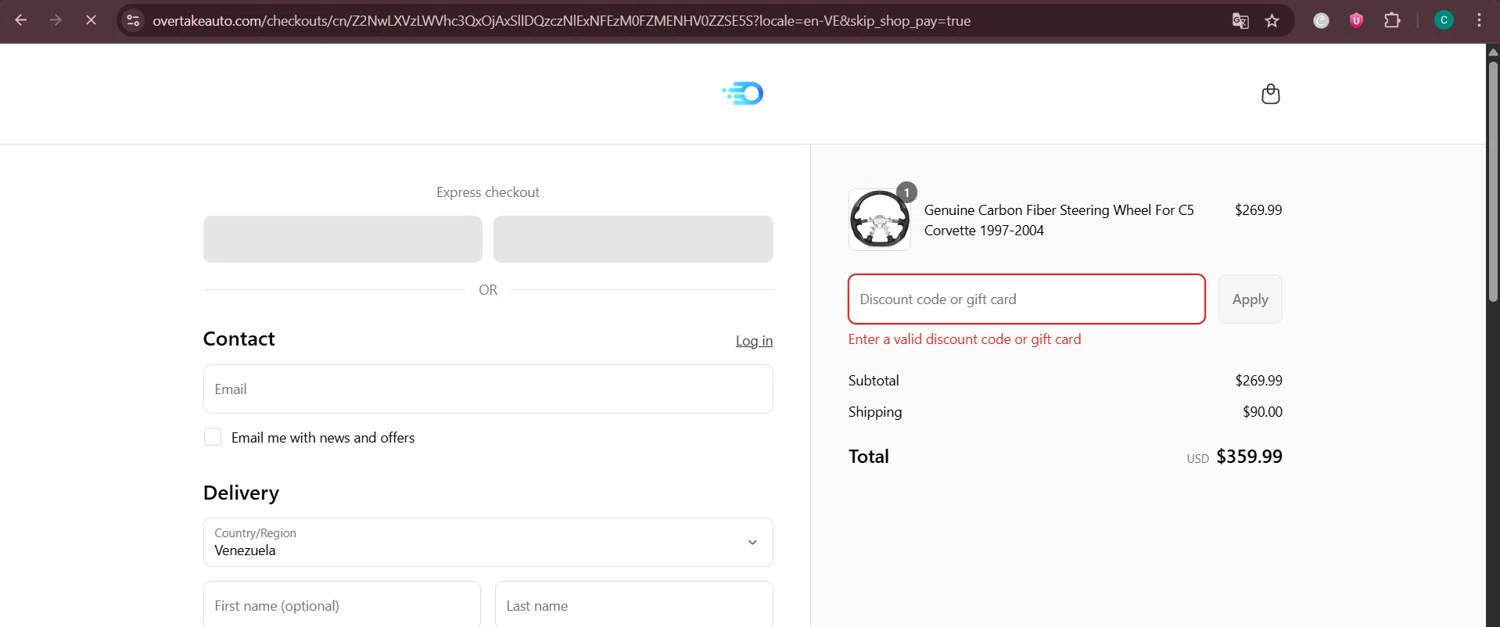Viewport: 1500px width, 627px height.
Task: Open the Overtake Auto store logo
Action: [743, 94]
